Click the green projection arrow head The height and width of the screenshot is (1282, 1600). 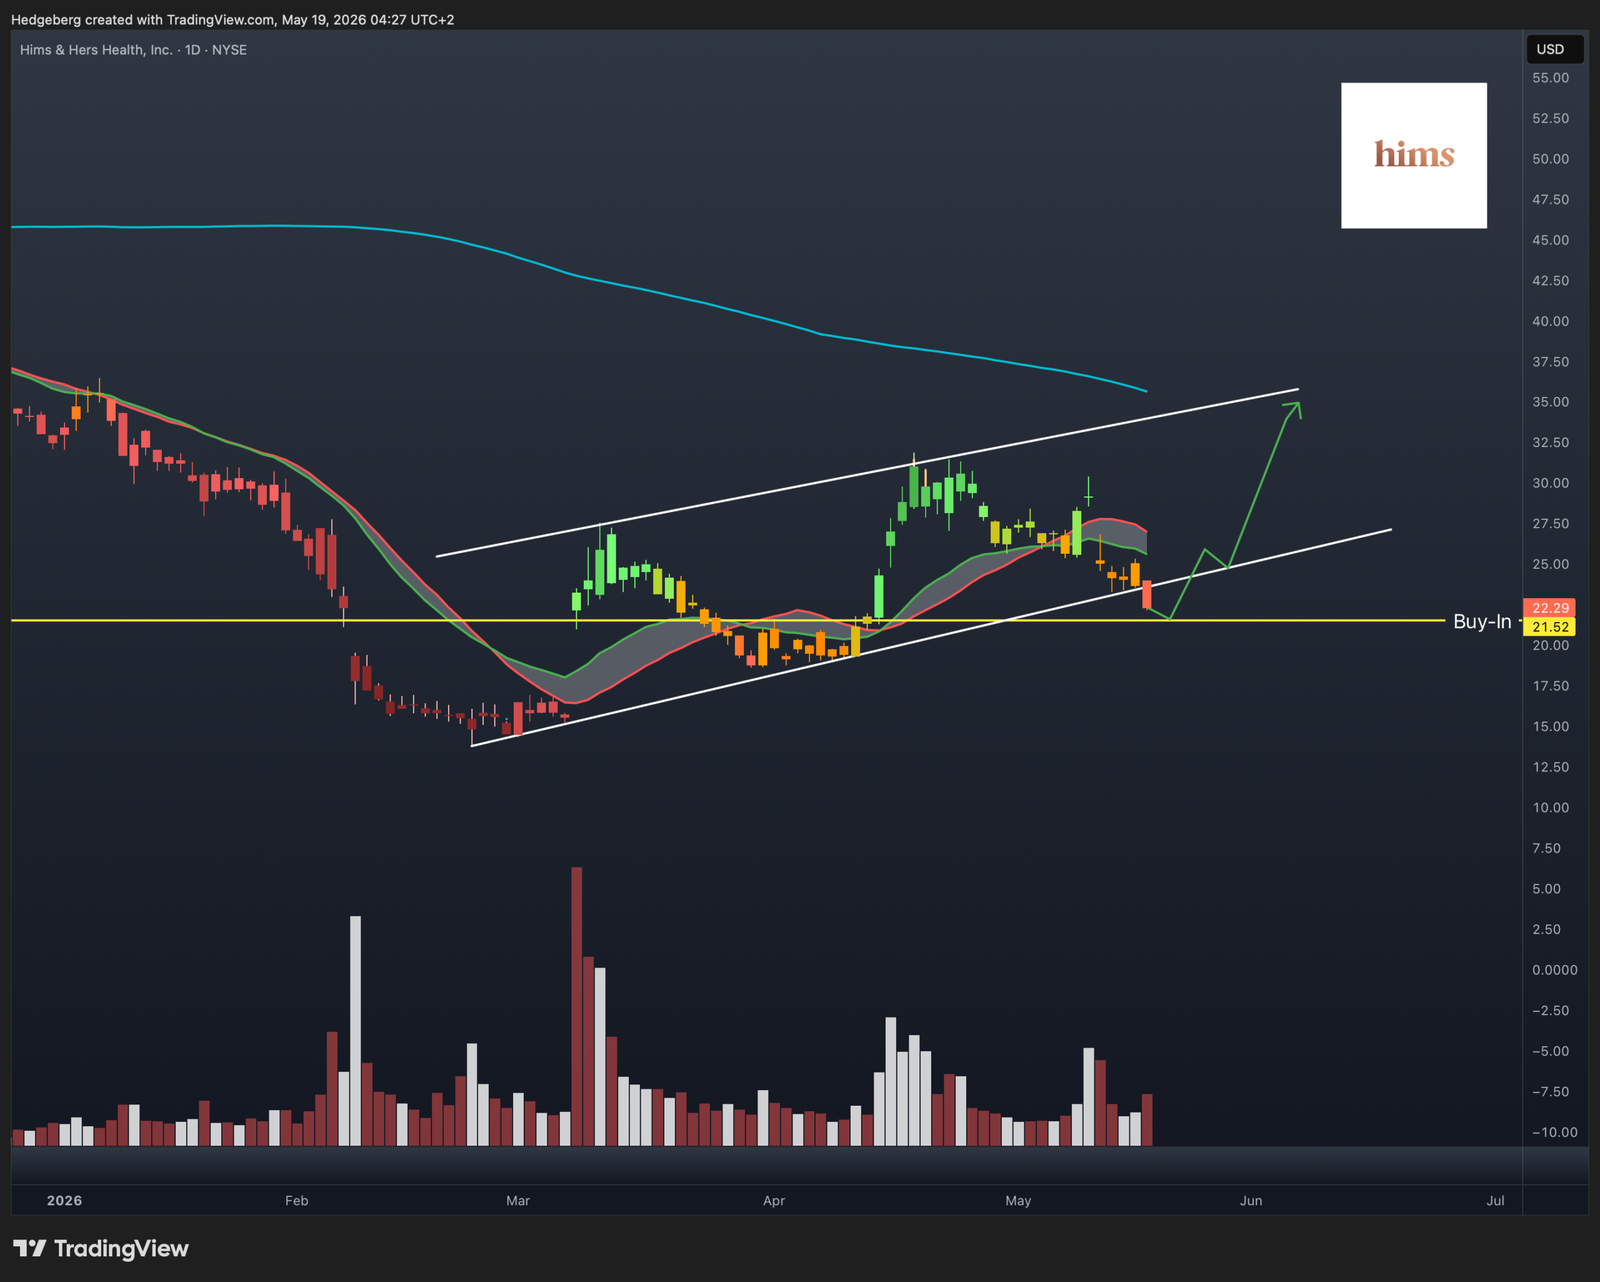[1294, 409]
